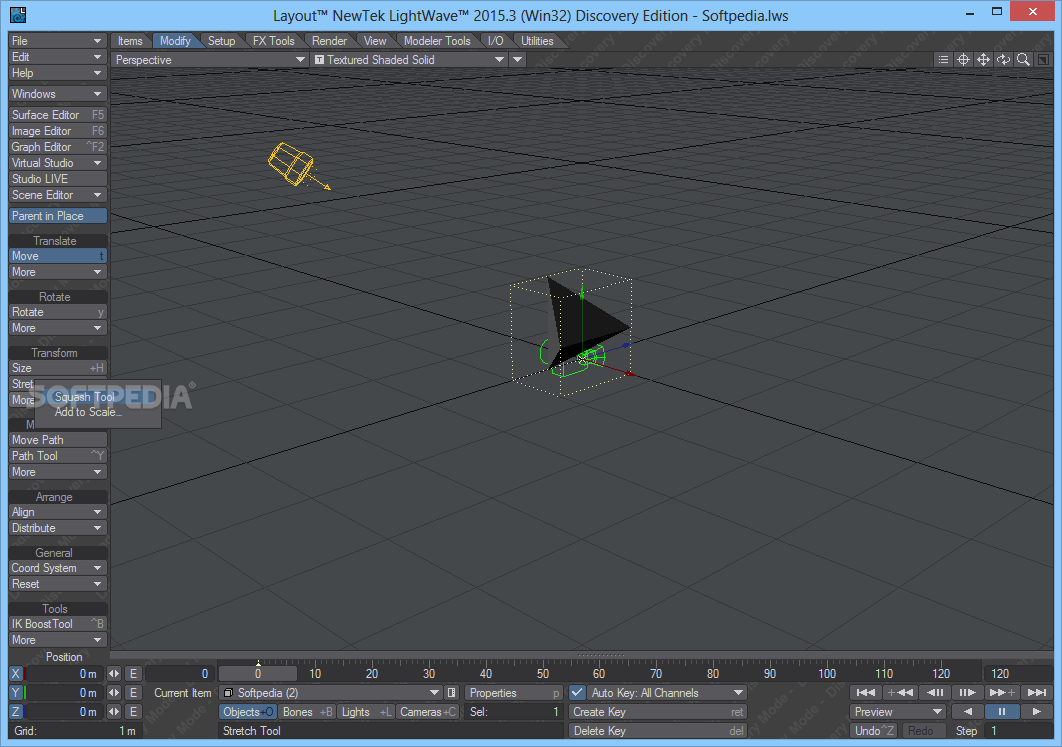Toggle Parent in Place button
This screenshot has width=1062, height=747.
point(58,216)
